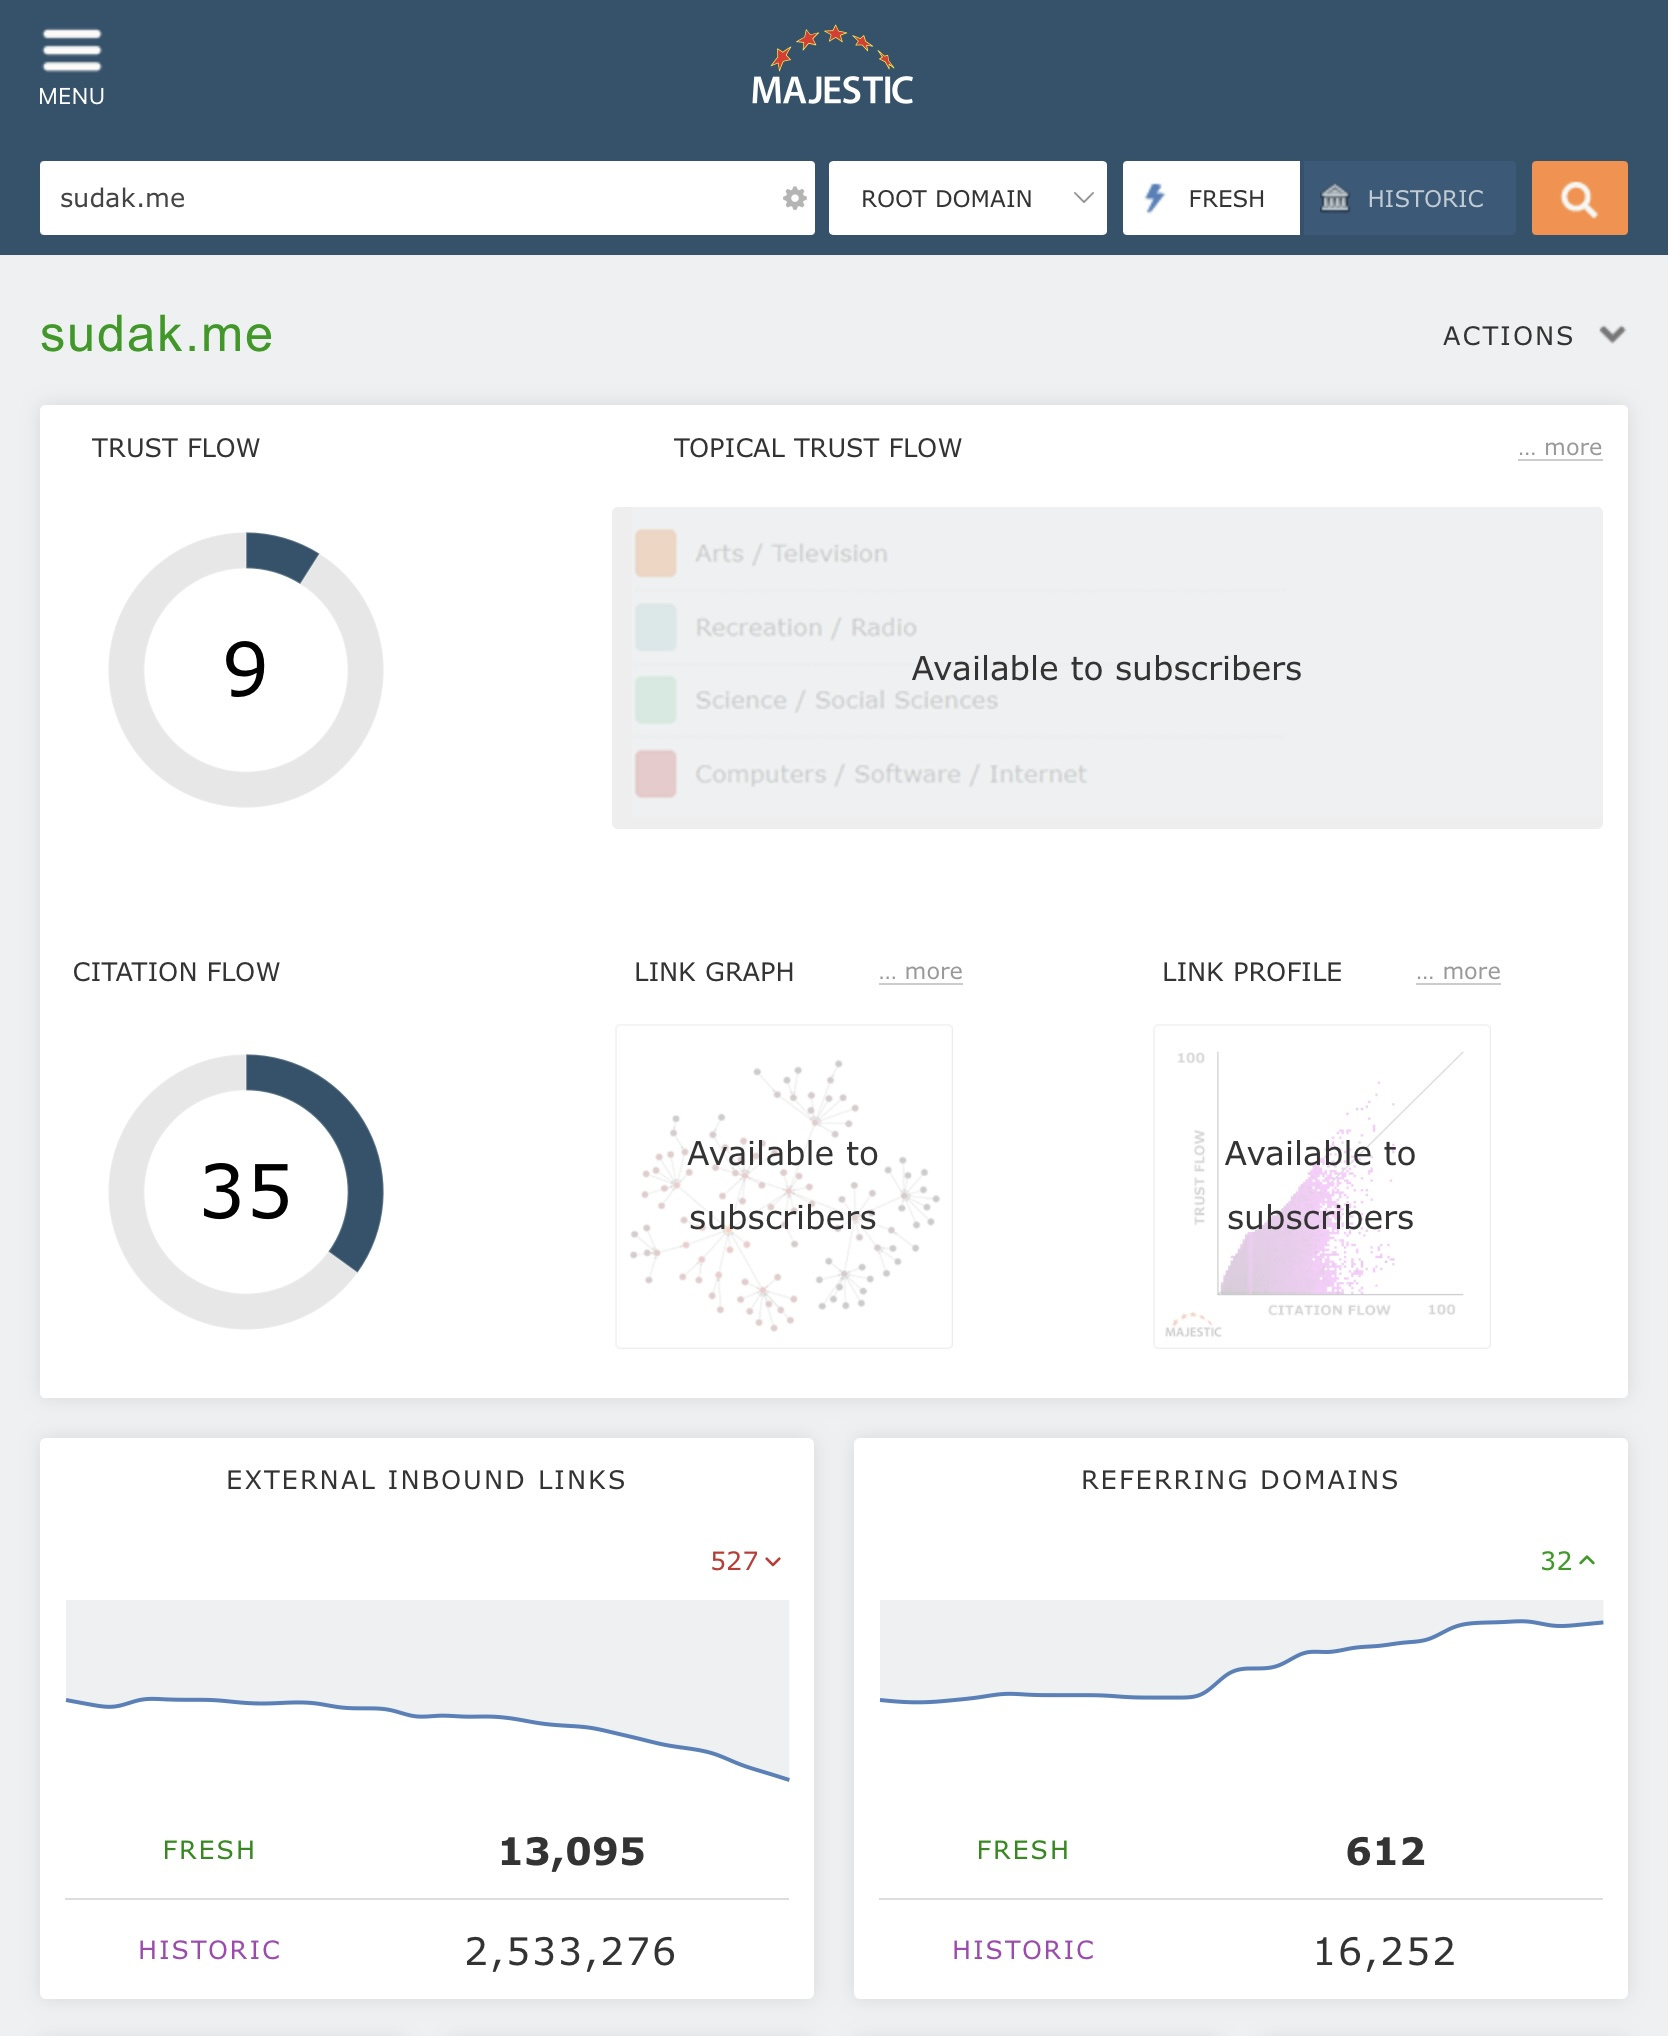The image size is (1668, 2036).
Task: Click the Trust Flow 9 gauge
Action: point(246,669)
